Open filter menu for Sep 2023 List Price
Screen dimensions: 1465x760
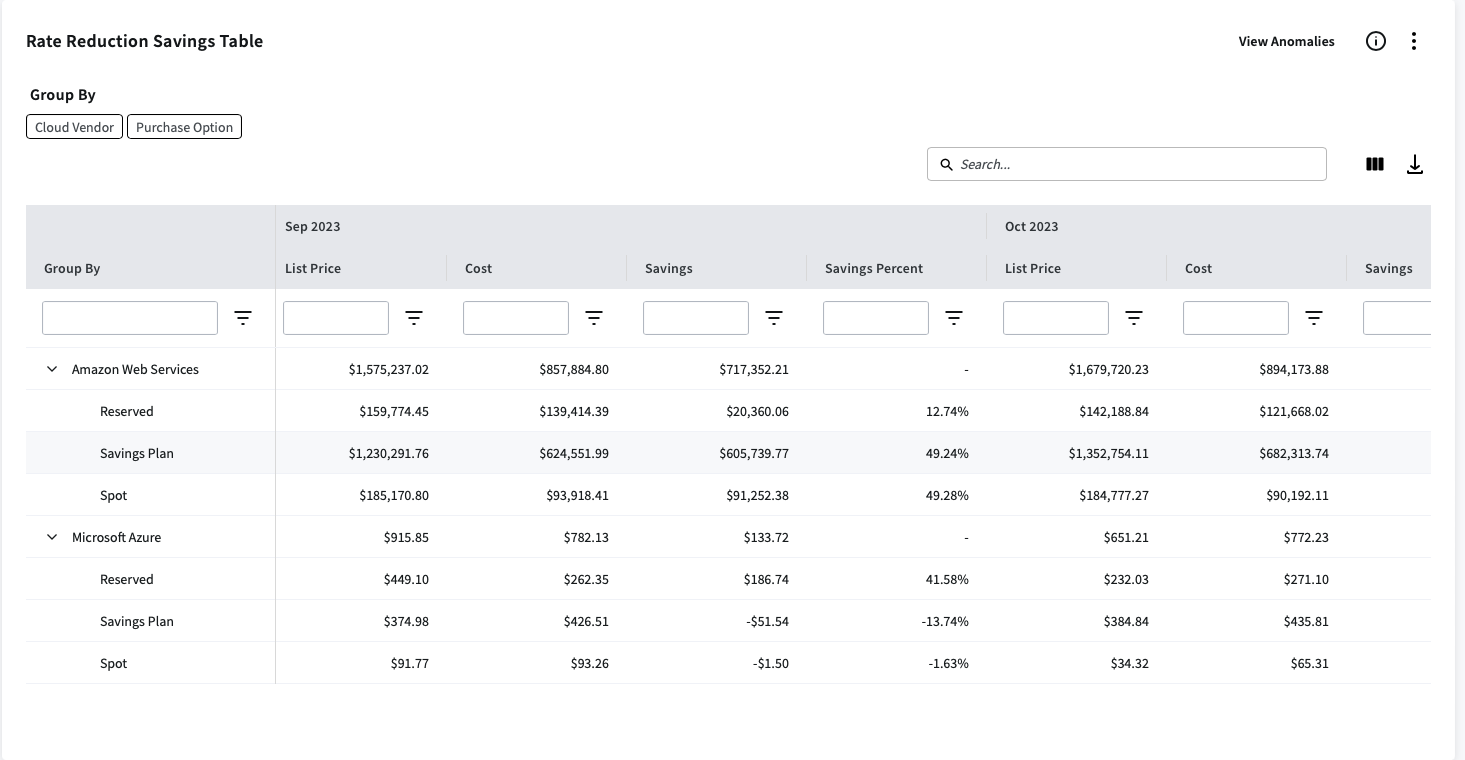(414, 318)
